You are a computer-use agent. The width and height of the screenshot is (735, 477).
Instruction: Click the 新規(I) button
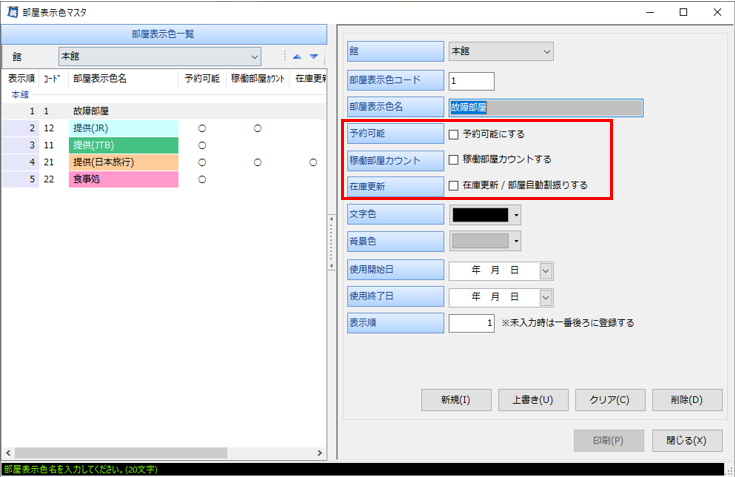click(455, 400)
